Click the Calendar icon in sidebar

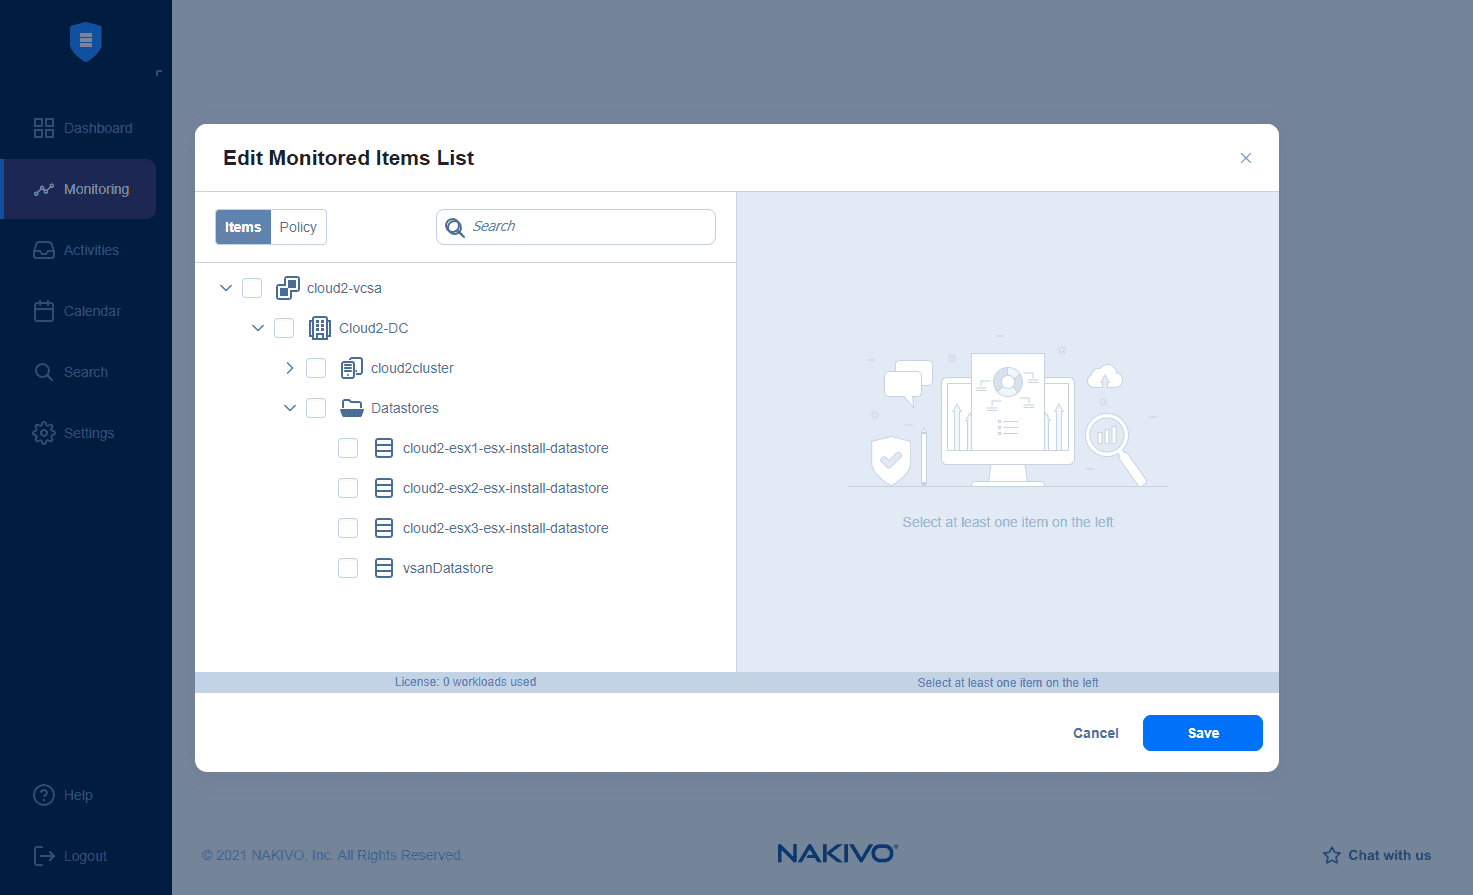tap(44, 311)
